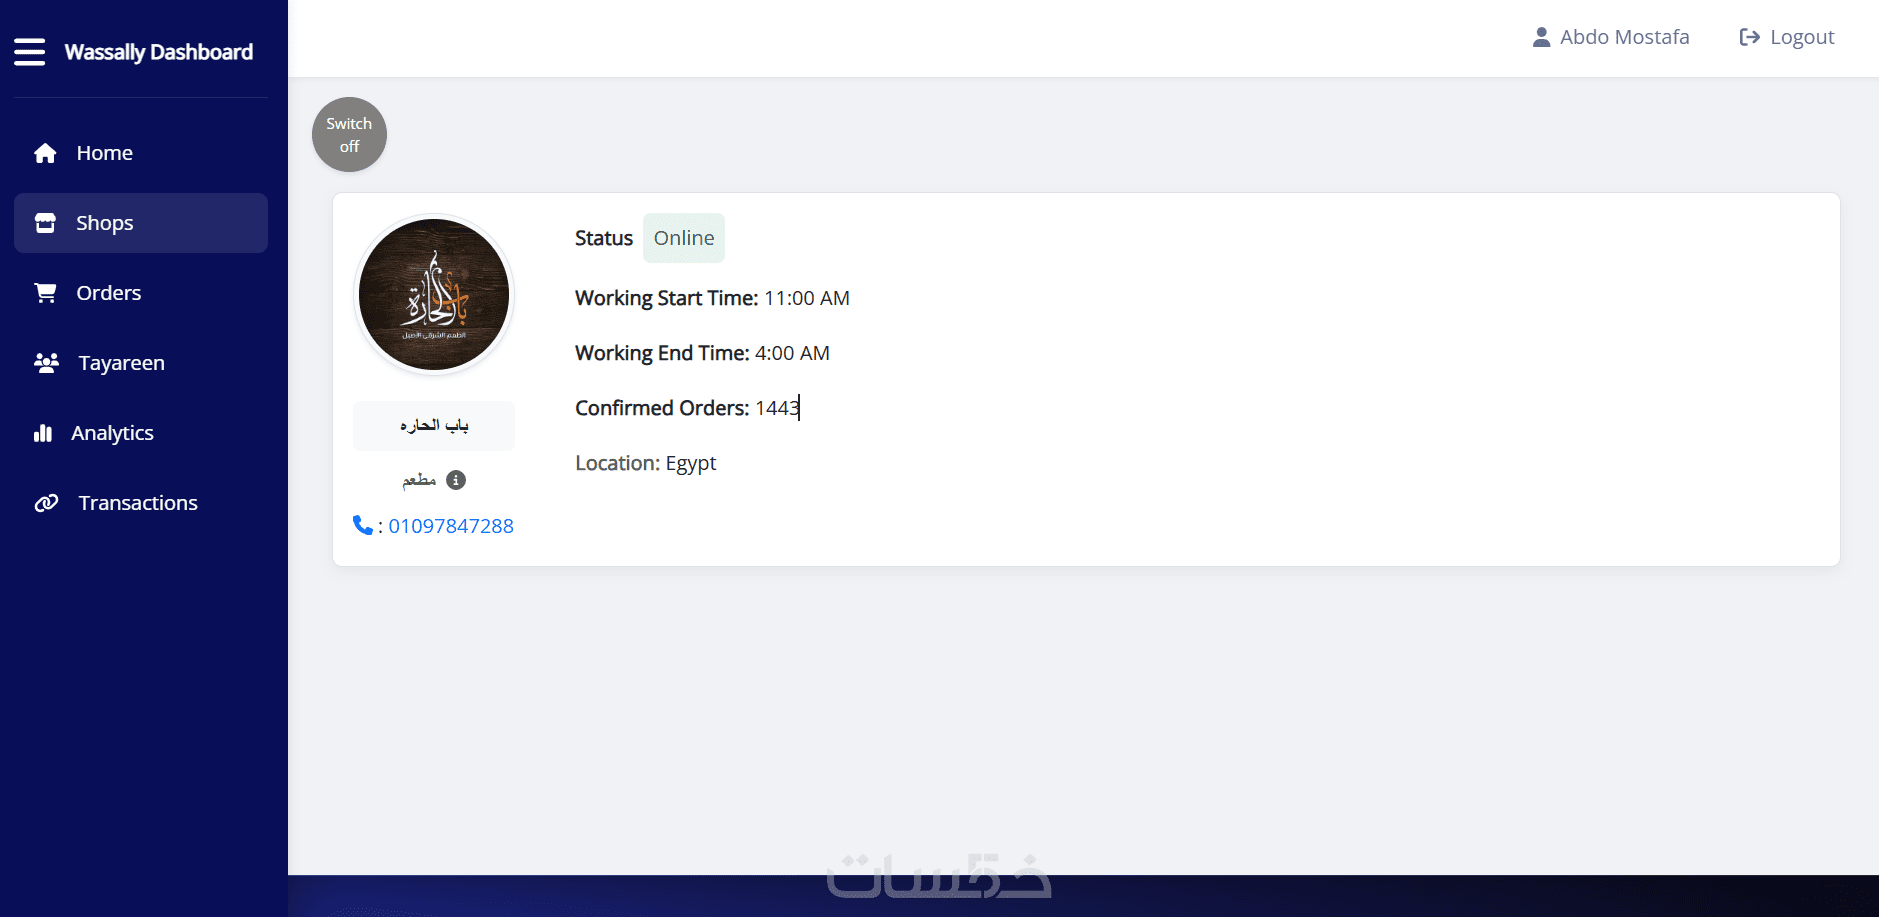Call phone number 01097847288
Viewport: 1879px width, 917px height.
click(x=451, y=526)
